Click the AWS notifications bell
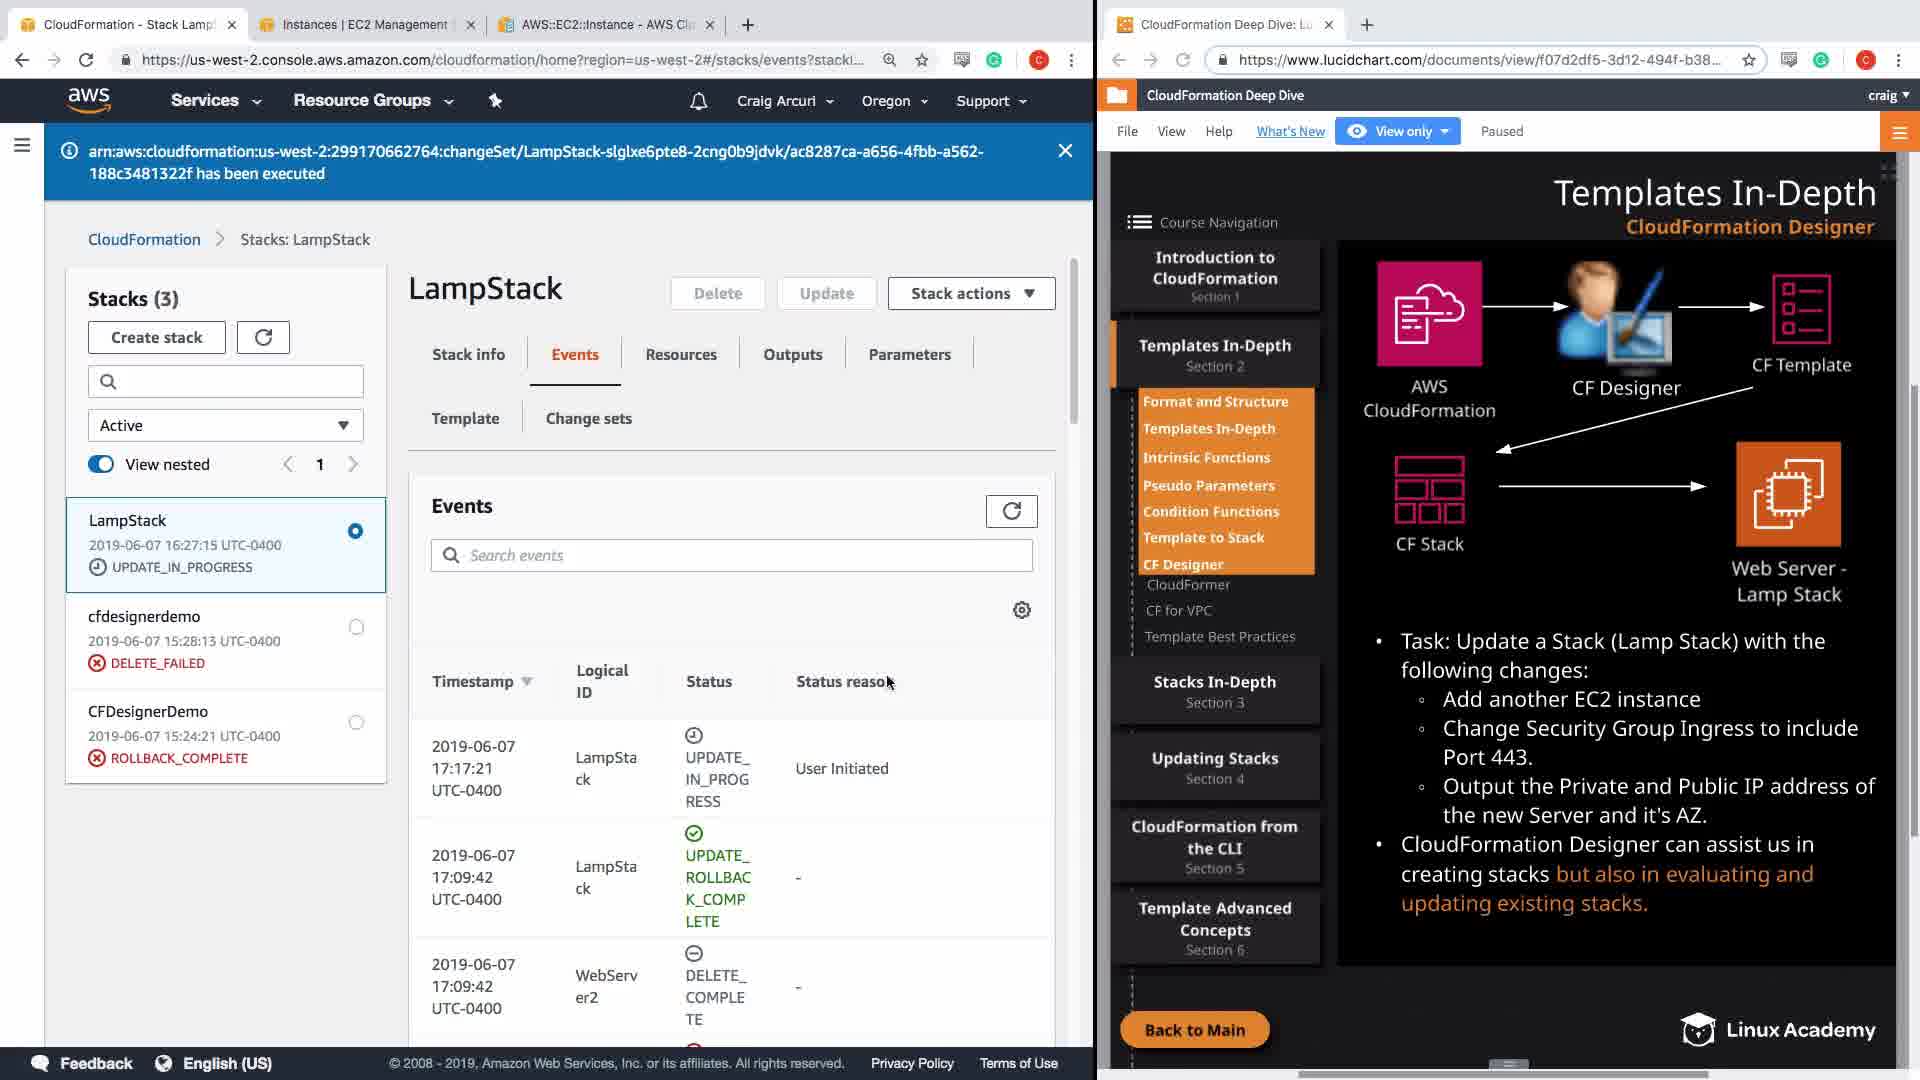 coord(698,101)
